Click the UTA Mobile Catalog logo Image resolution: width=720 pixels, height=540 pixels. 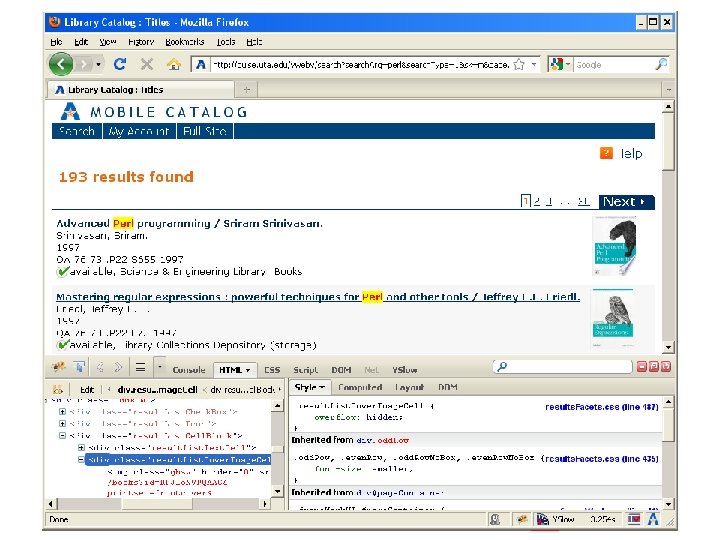70,112
